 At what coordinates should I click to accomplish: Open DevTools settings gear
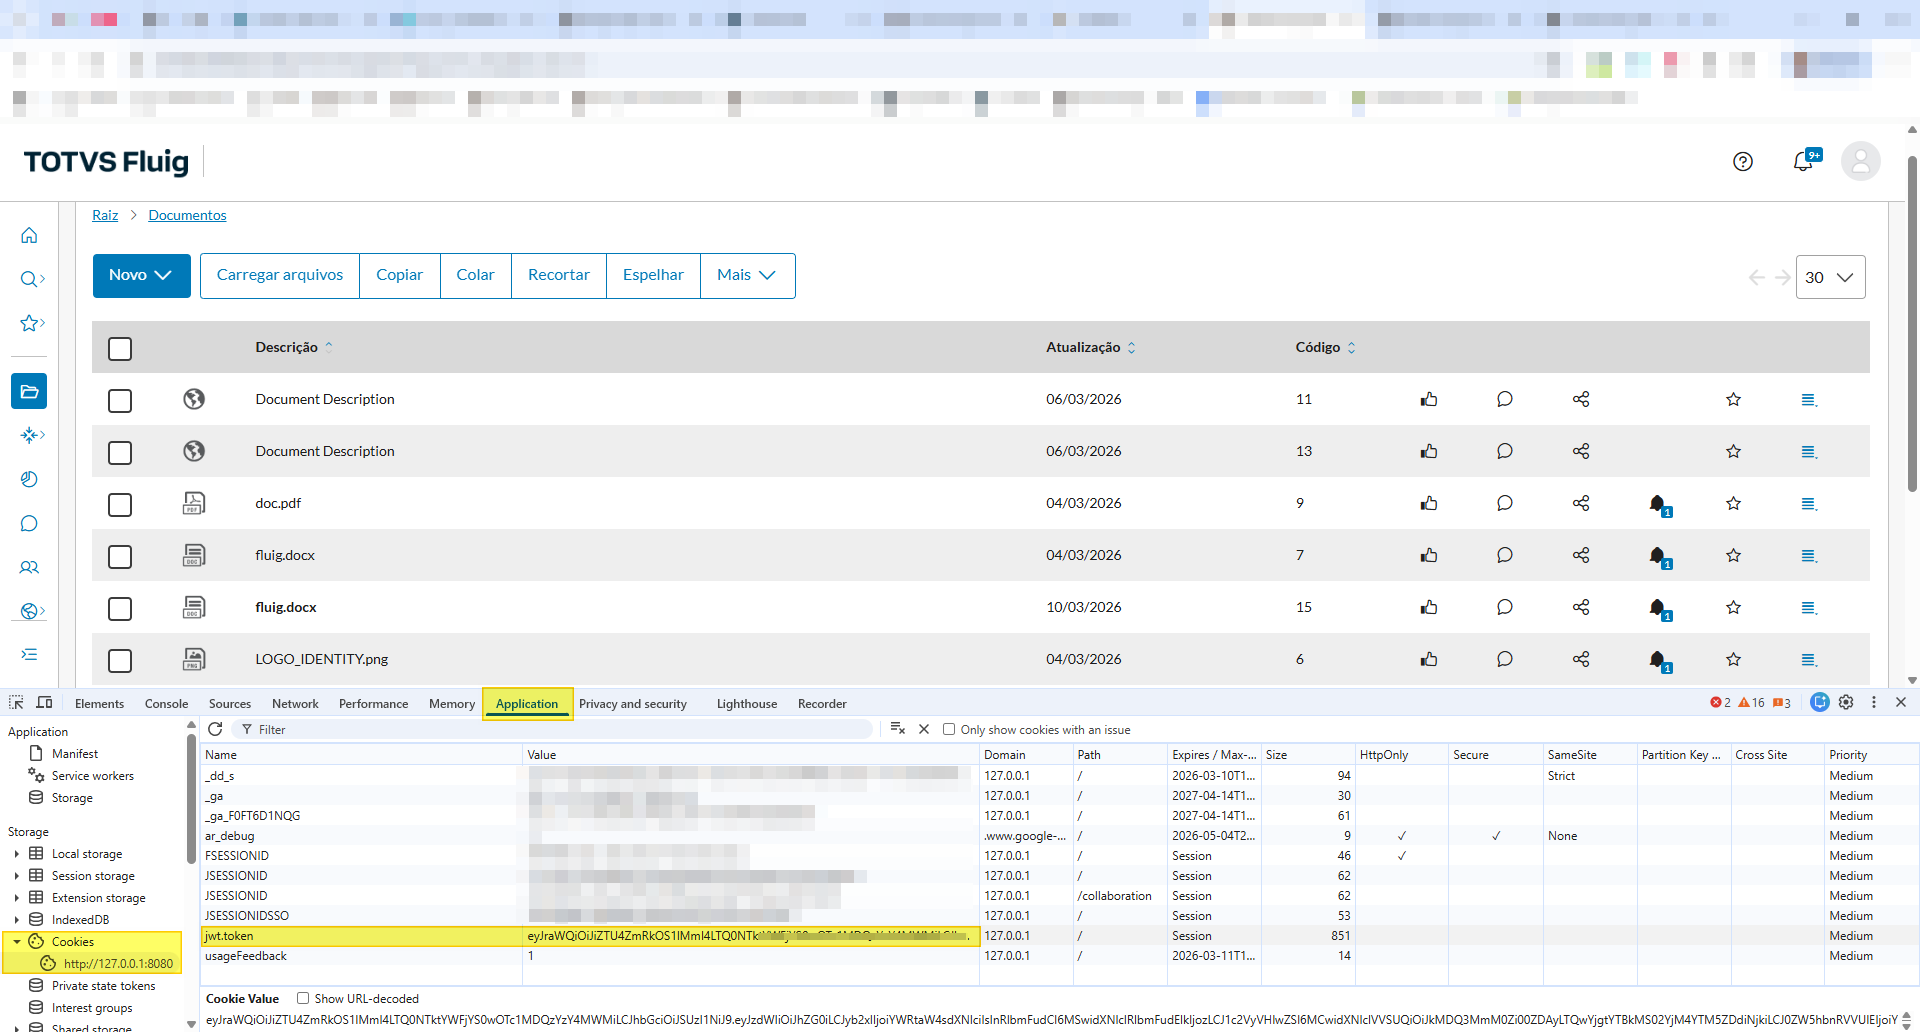1846,702
